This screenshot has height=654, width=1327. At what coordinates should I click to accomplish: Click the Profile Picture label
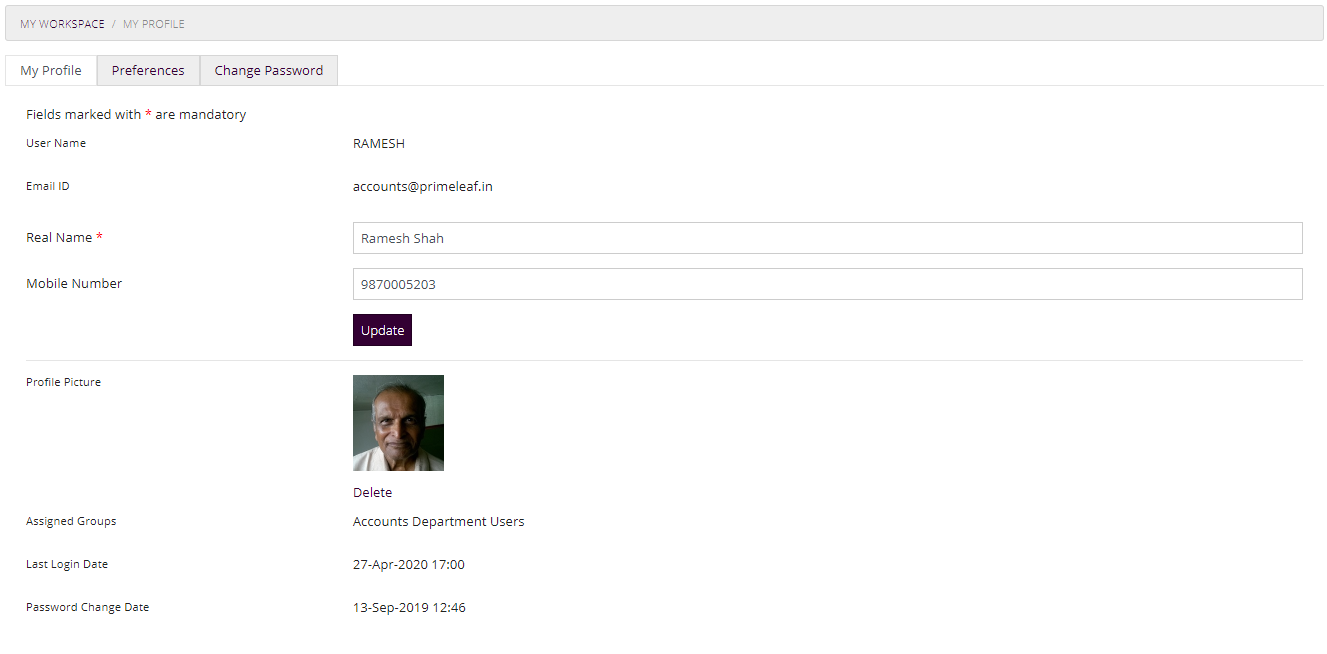63,381
